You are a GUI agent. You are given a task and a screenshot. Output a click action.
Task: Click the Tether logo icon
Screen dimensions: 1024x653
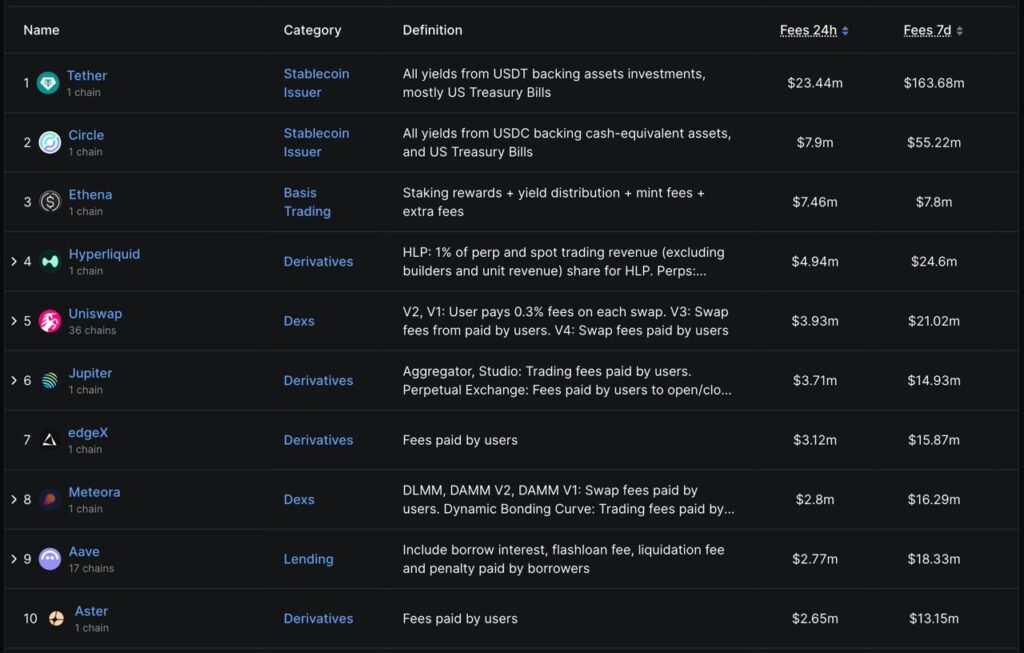tap(48, 83)
